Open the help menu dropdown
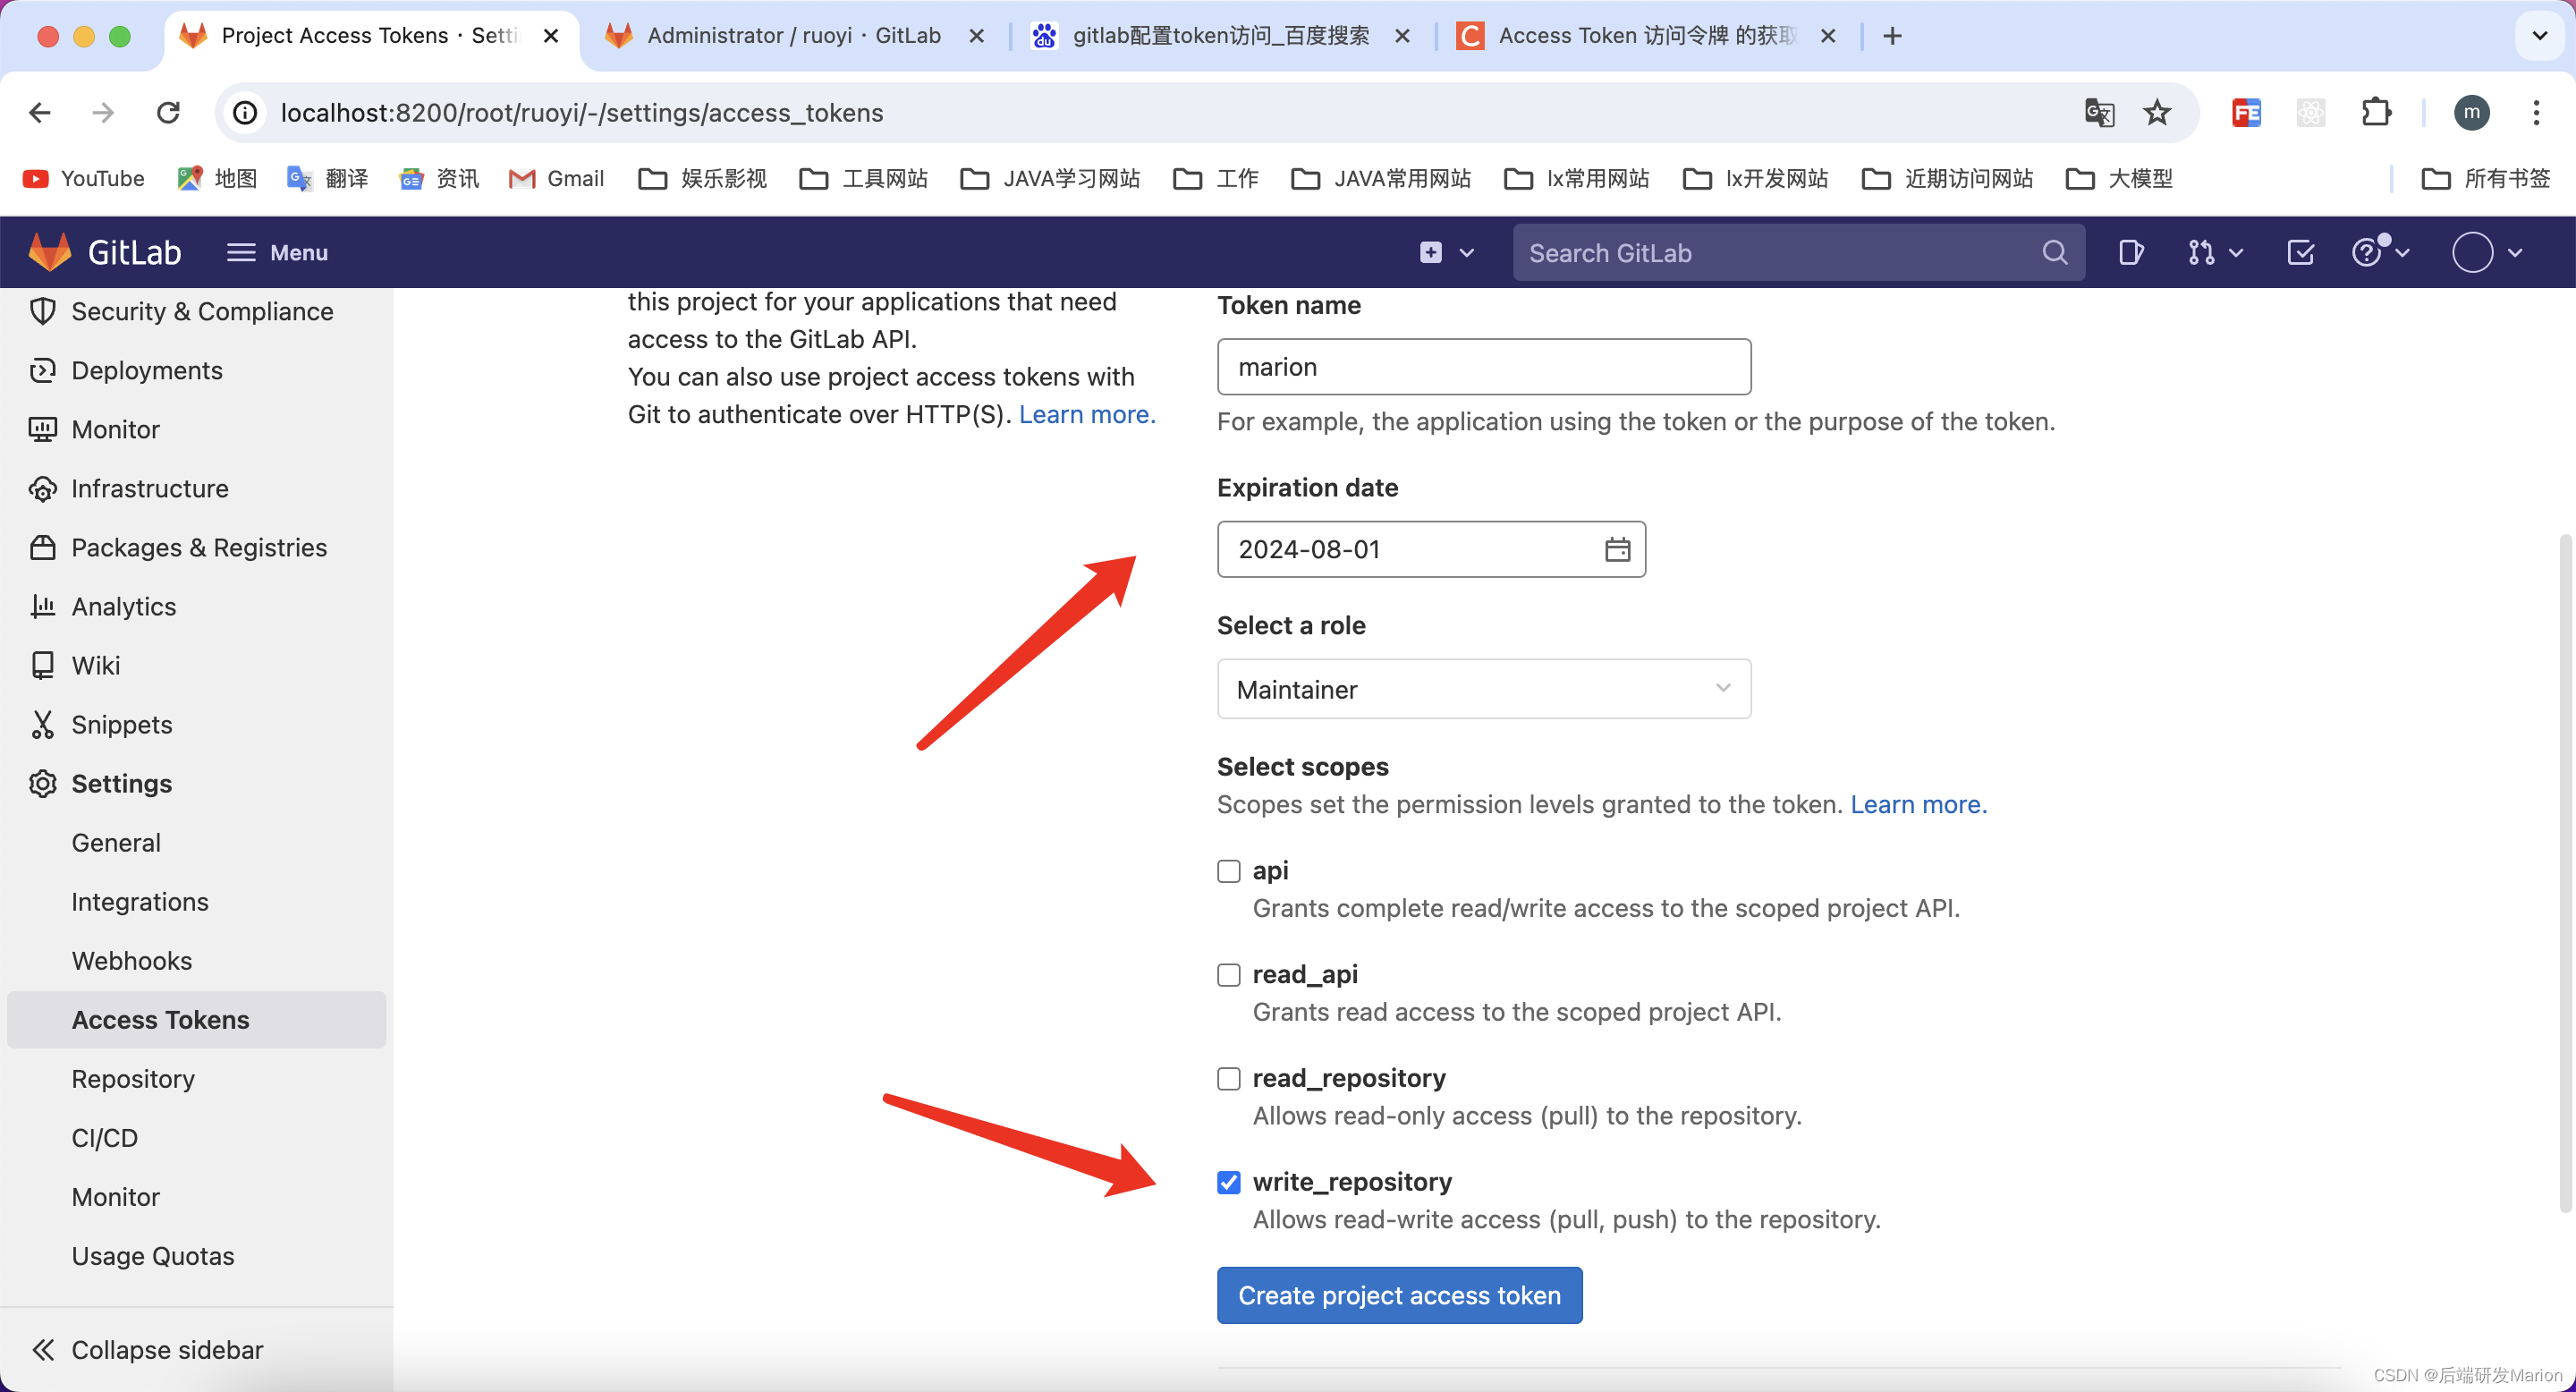The width and height of the screenshot is (2576, 1392). [x=2379, y=252]
